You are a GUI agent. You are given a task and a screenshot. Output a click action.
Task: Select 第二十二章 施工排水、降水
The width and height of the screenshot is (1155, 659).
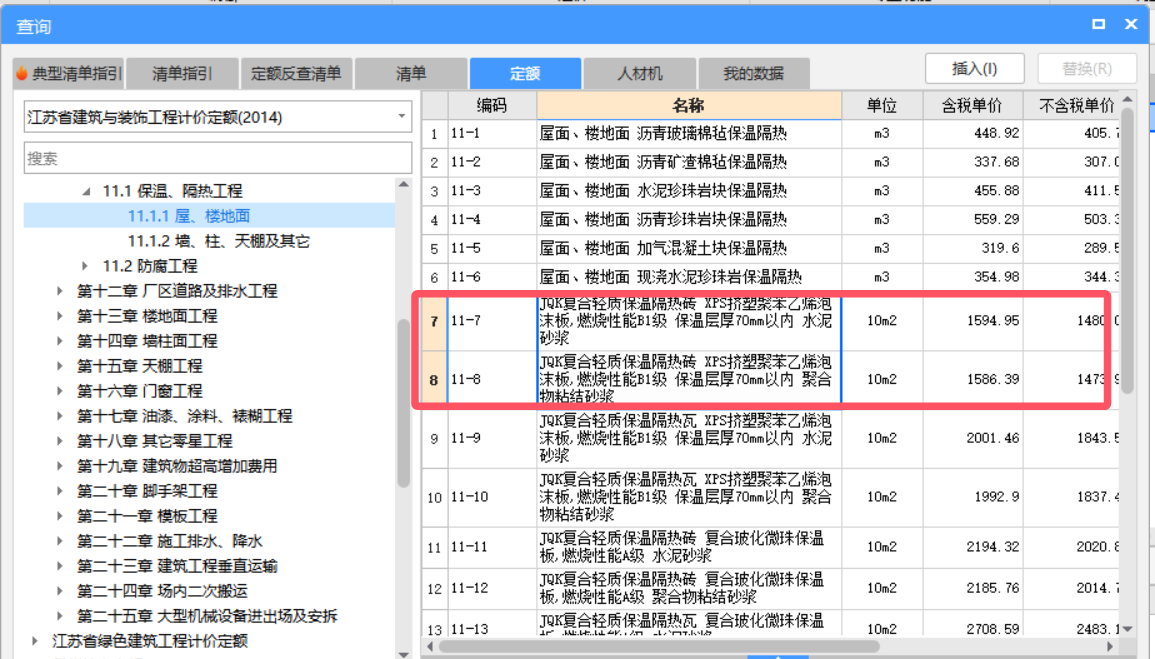tap(170, 541)
